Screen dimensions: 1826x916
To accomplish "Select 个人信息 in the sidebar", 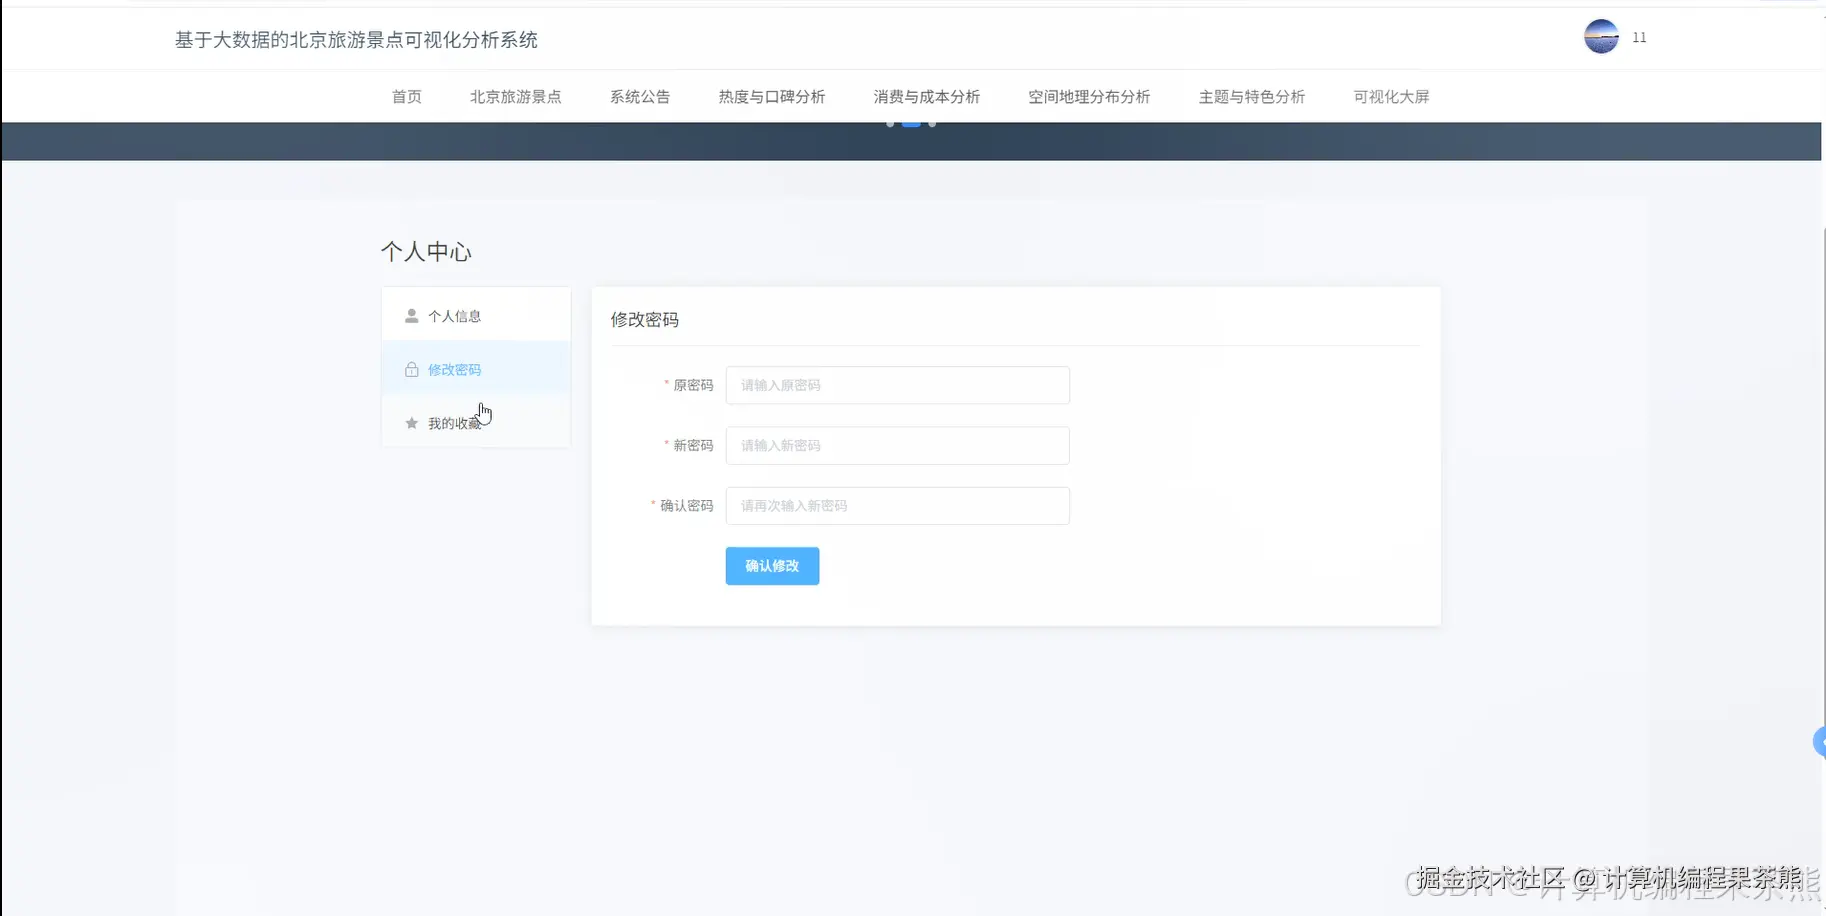I will 455,315.
